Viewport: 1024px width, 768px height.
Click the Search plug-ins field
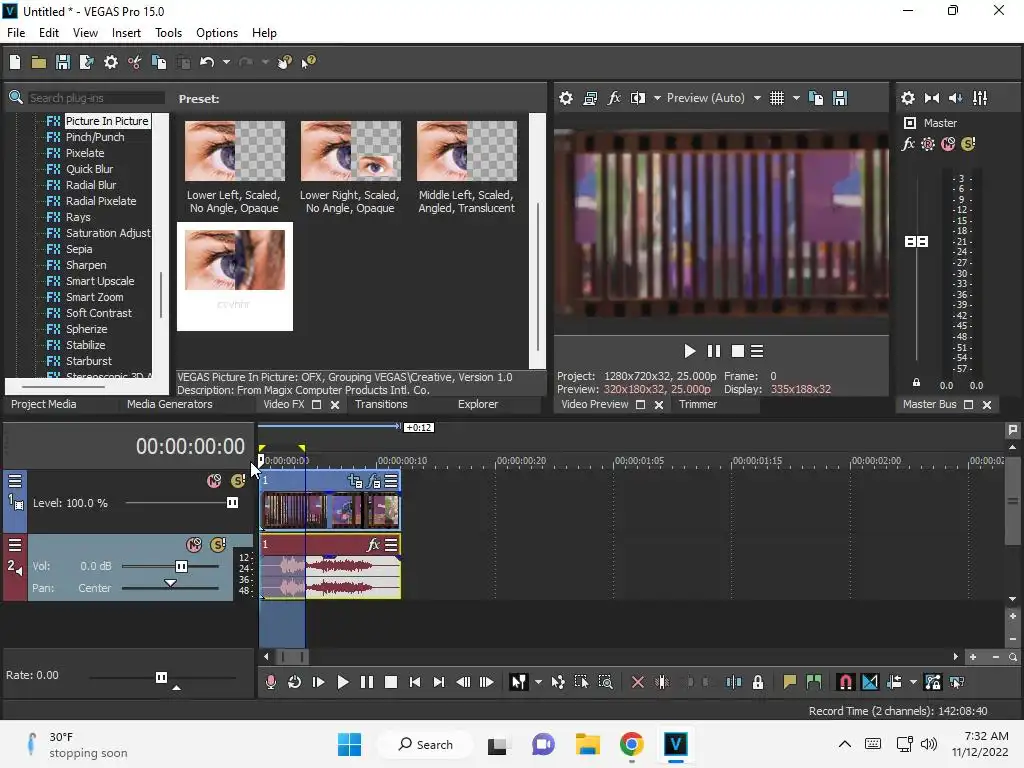coord(96,98)
